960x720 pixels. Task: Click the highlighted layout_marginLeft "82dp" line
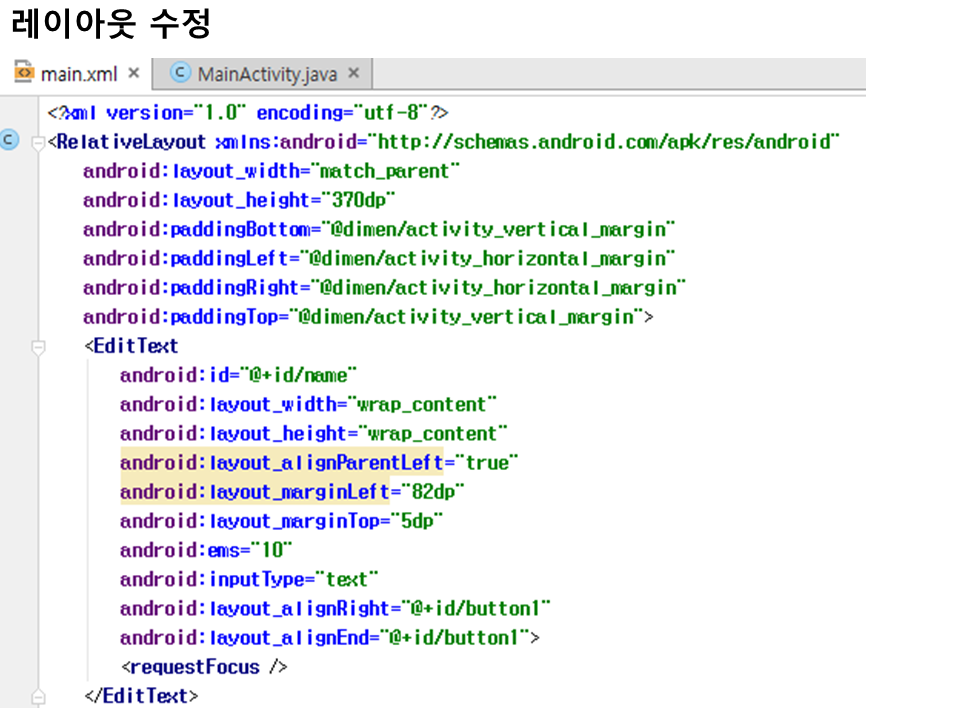292,492
